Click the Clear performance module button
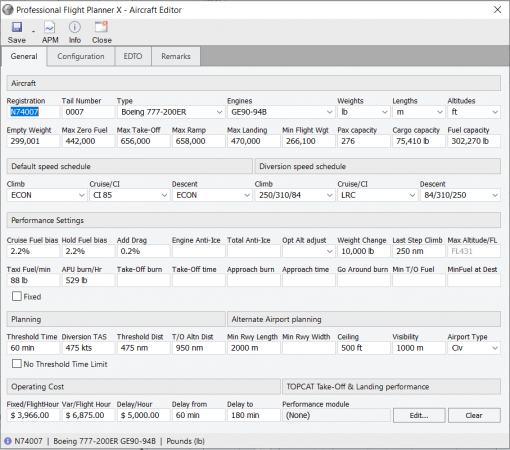 coord(474,415)
